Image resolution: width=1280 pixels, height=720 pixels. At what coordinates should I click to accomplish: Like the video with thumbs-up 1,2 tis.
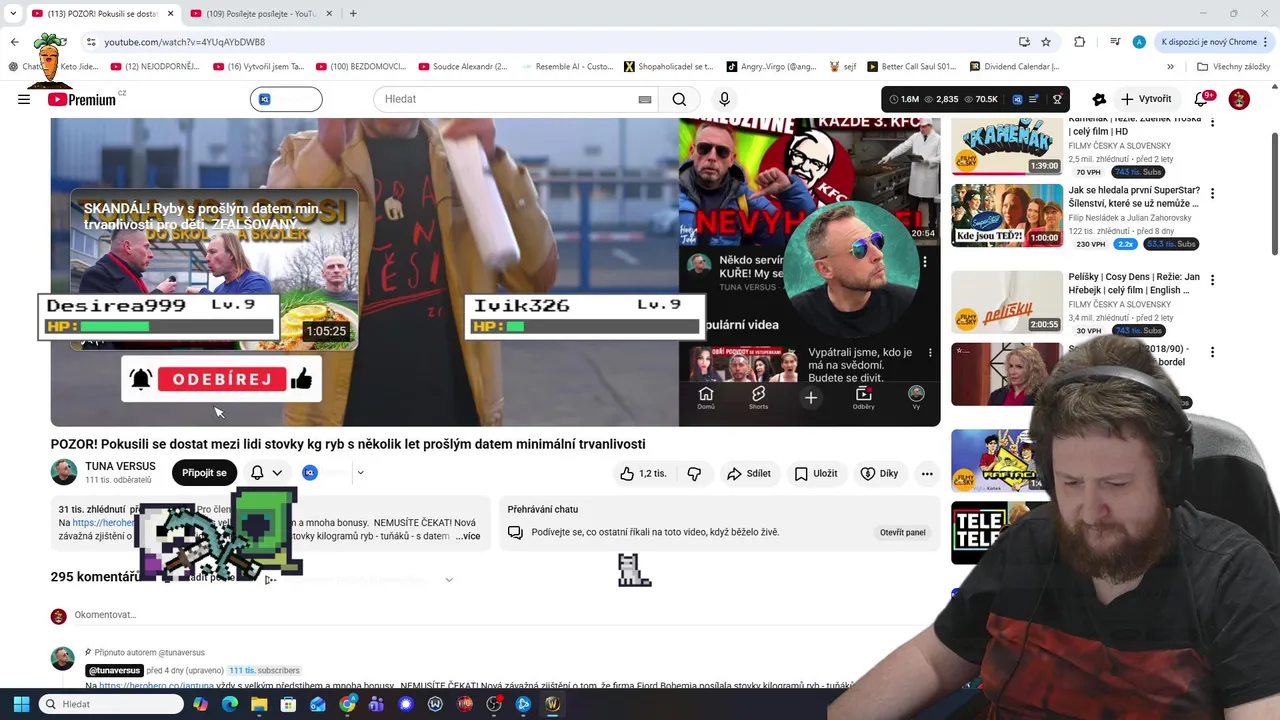[643, 473]
